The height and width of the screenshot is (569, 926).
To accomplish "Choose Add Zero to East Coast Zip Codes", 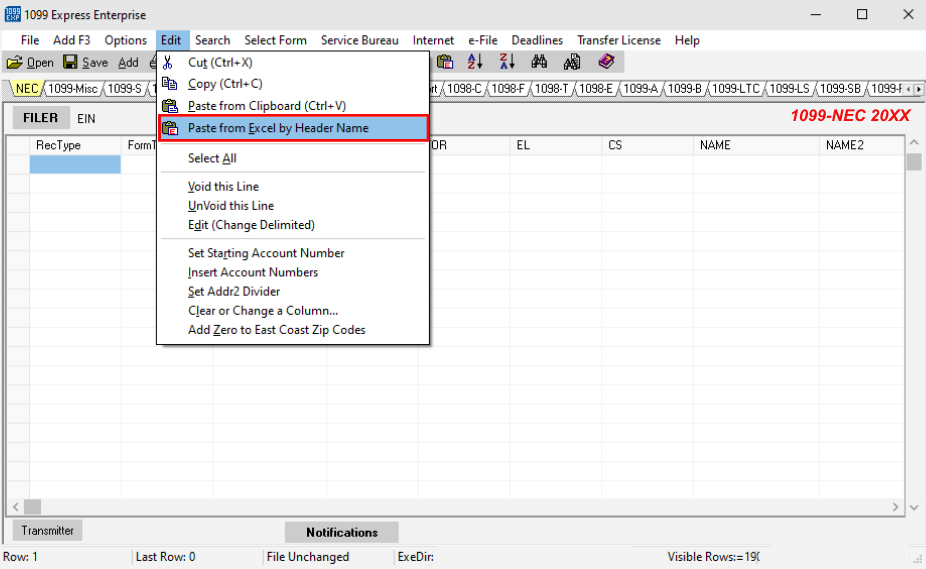I will coord(293,330).
